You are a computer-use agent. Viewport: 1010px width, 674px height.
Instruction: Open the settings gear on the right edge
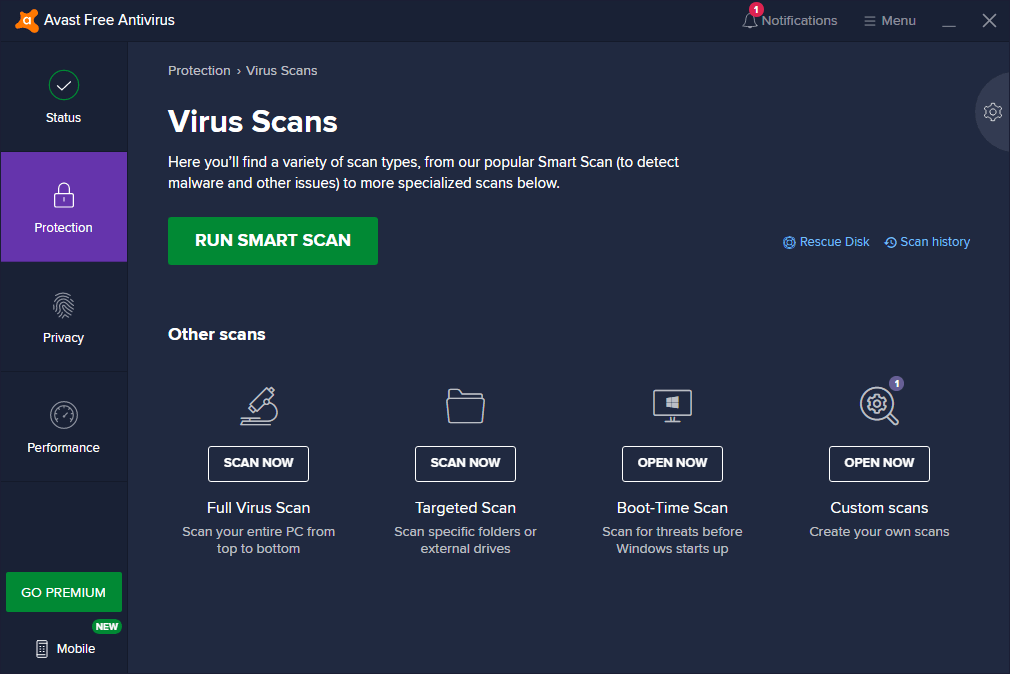(992, 112)
